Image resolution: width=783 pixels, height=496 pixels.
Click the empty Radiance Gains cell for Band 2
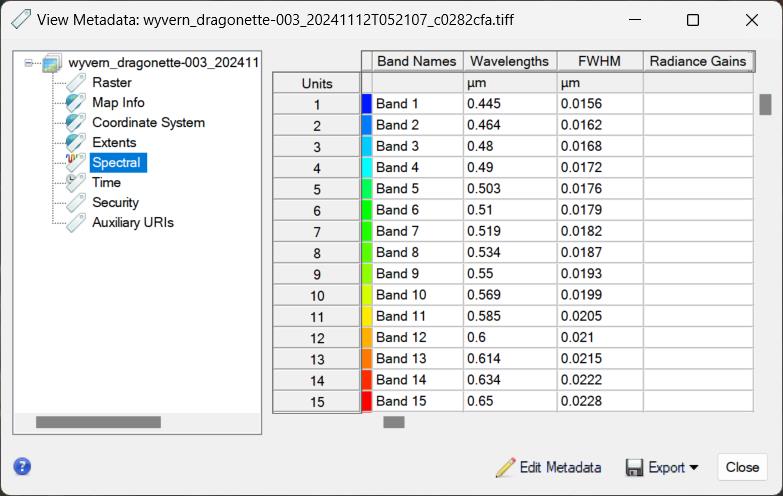(698, 125)
